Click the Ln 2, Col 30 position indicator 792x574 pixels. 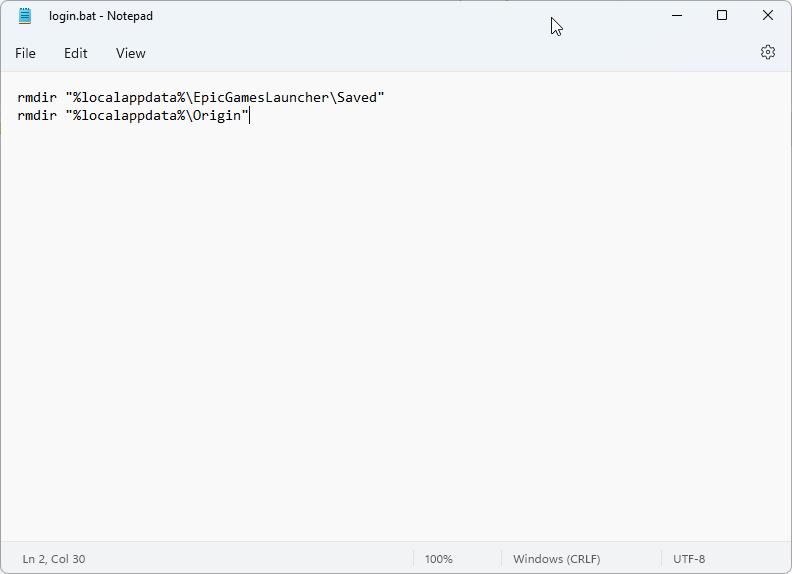54,559
